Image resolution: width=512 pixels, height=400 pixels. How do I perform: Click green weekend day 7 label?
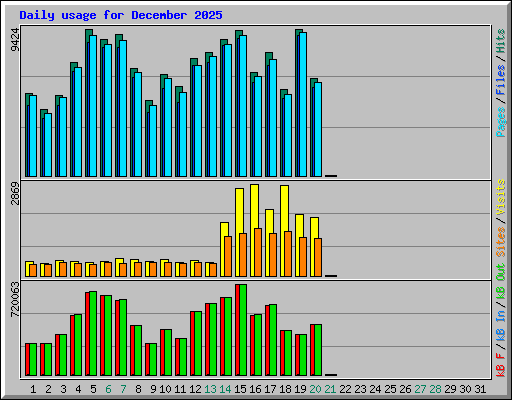123,389
